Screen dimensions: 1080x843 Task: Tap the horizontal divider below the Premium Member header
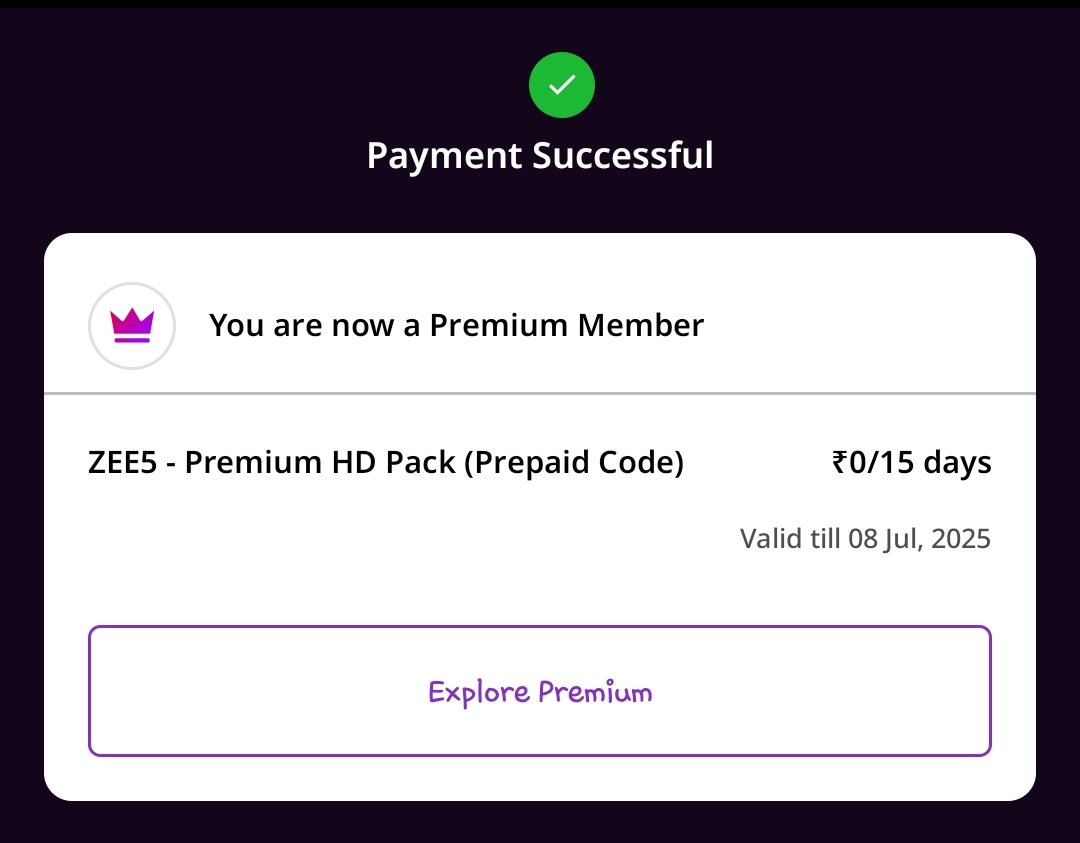pyautogui.click(x=540, y=394)
